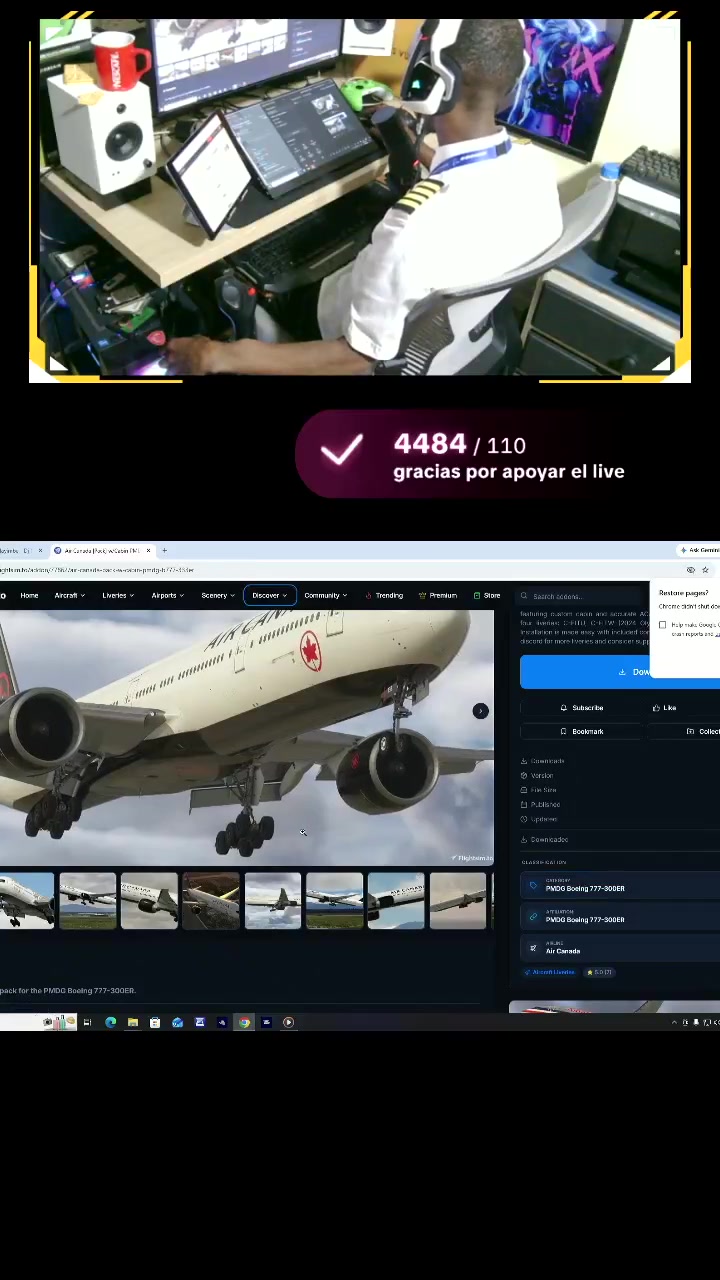Select the first gallery thumbnail

pyautogui.click(x=26, y=901)
